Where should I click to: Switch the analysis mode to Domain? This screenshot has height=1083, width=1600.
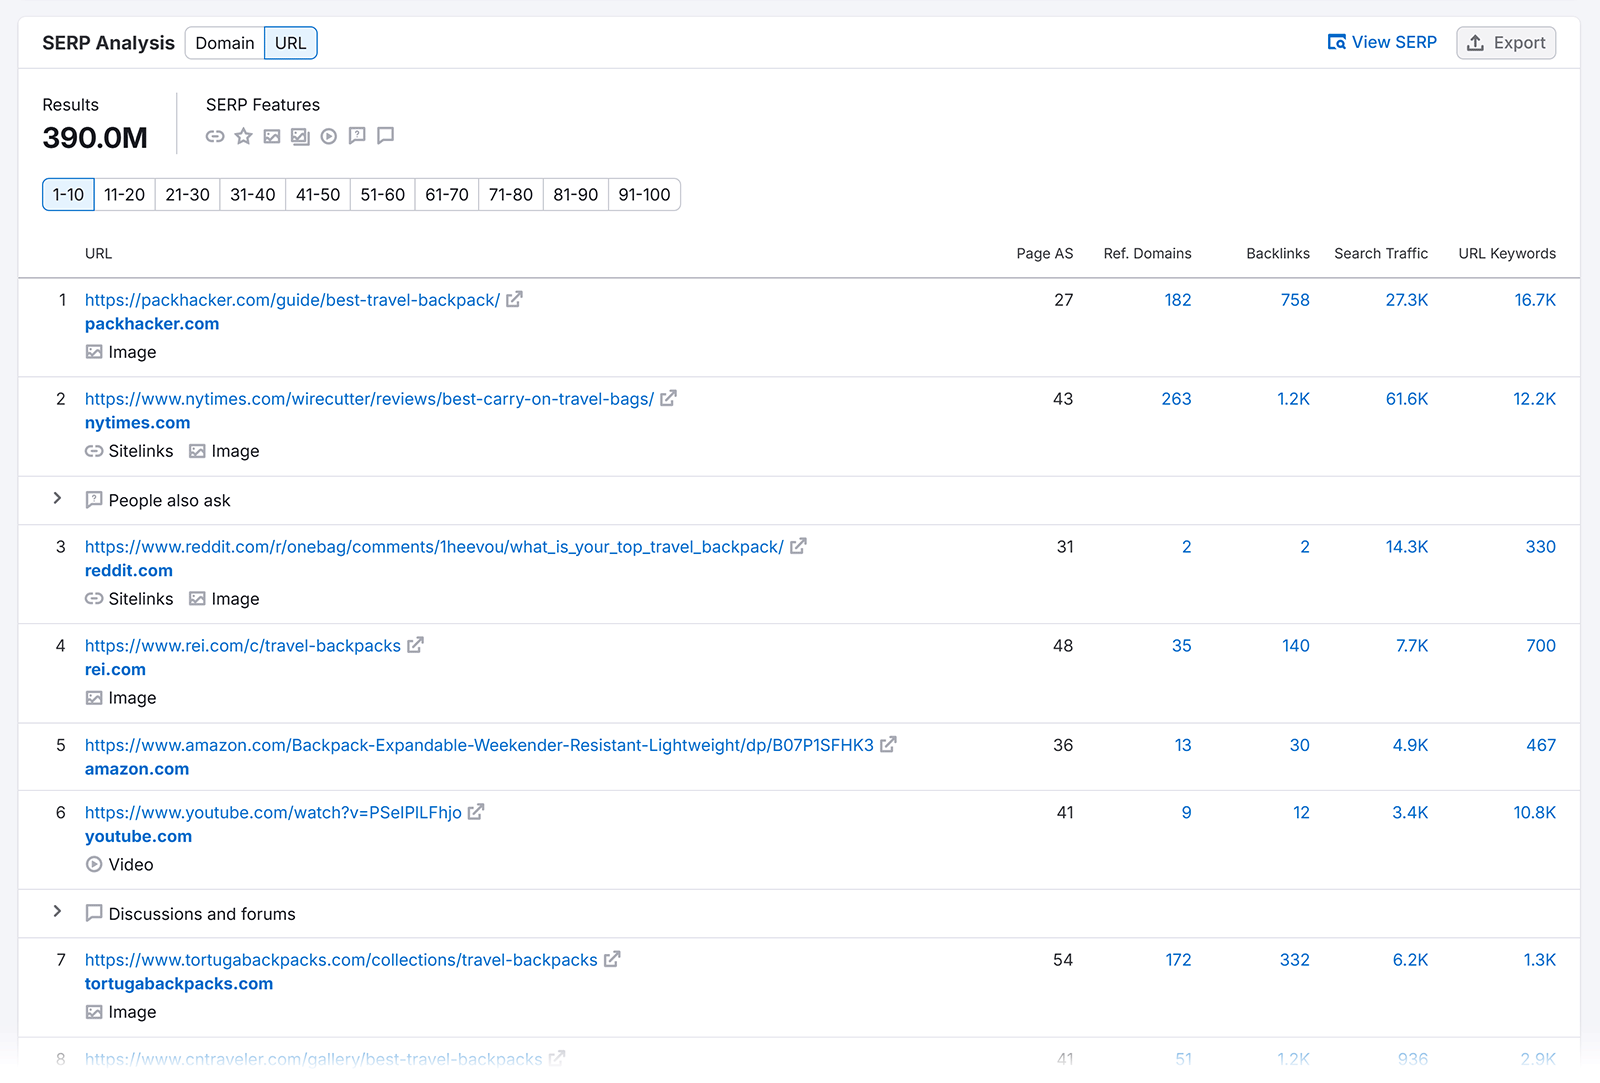point(224,43)
